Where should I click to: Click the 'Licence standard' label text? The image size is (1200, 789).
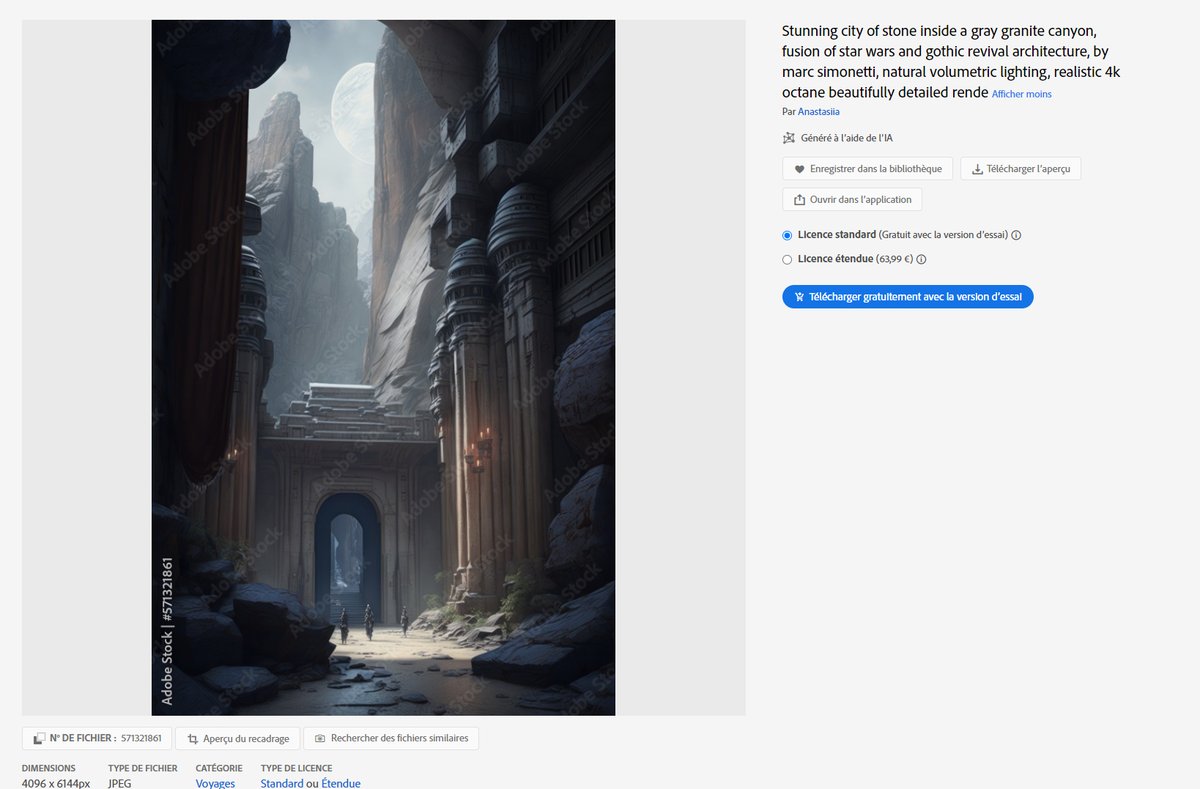click(x=837, y=235)
